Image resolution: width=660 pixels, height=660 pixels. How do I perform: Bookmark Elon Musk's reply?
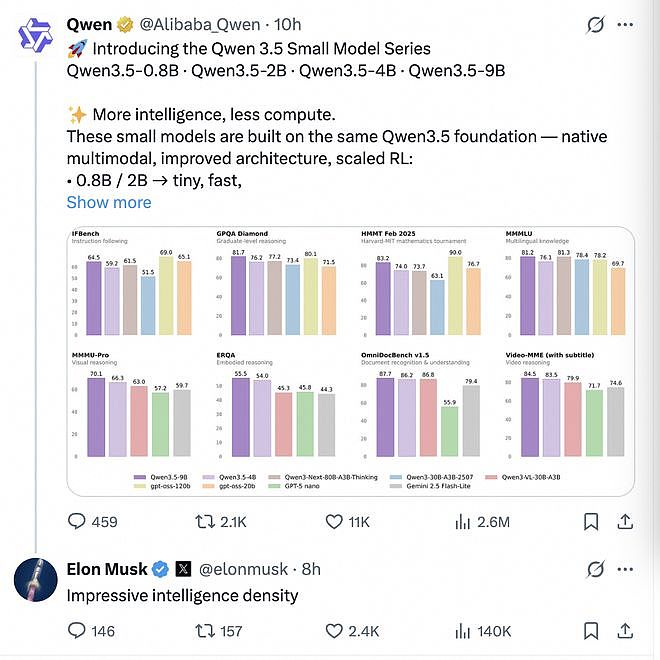coord(591,631)
